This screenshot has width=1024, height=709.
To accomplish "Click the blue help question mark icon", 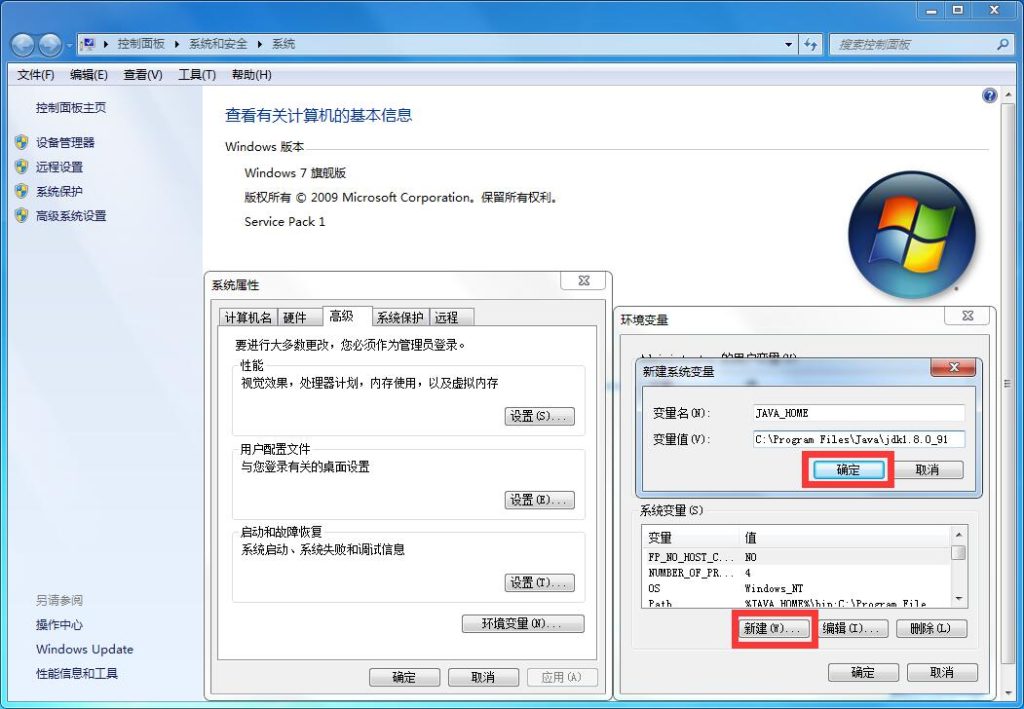I will click(990, 96).
